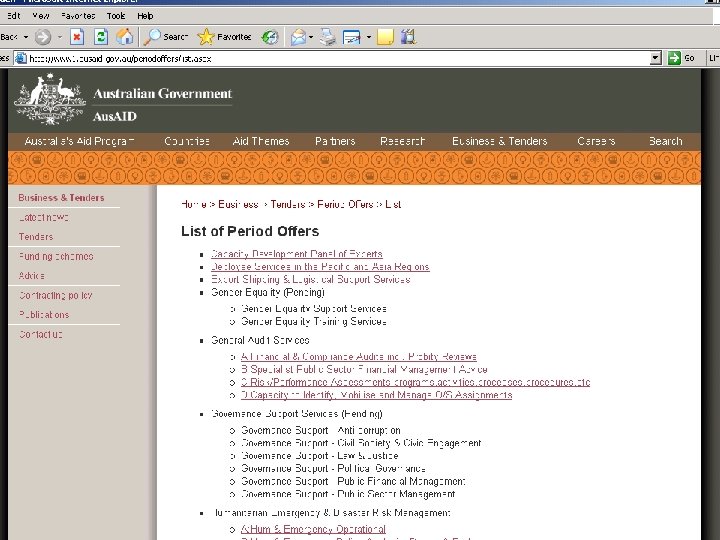Open B Specialist Public Sector Financial Management
Screen dimensions: 720x540
(x=364, y=370)
